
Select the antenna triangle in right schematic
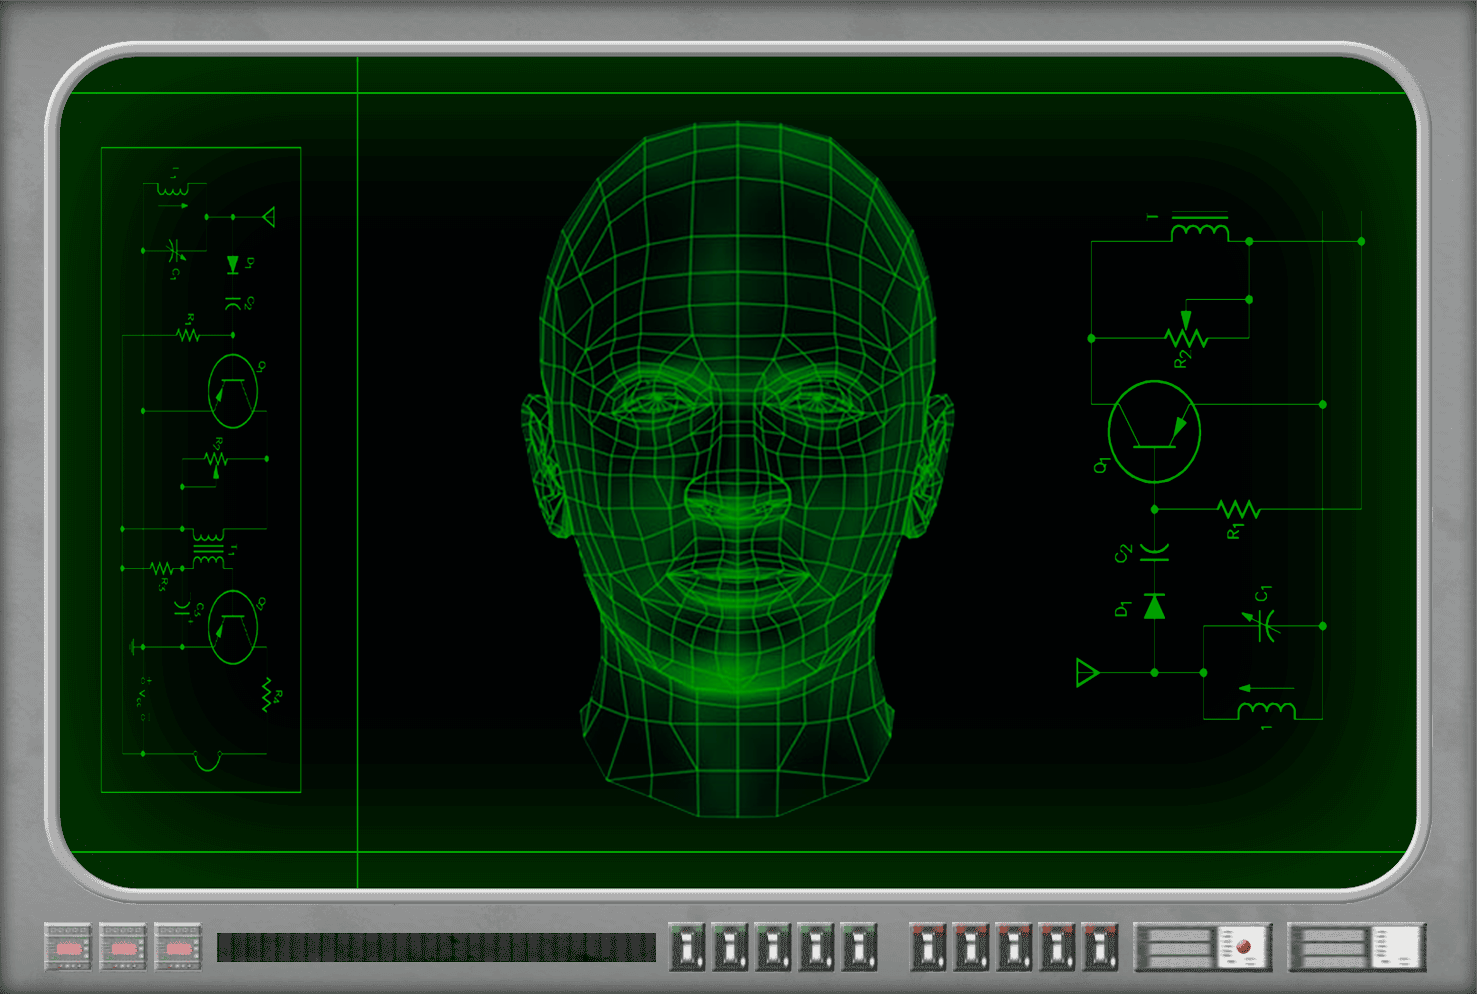click(x=1087, y=673)
